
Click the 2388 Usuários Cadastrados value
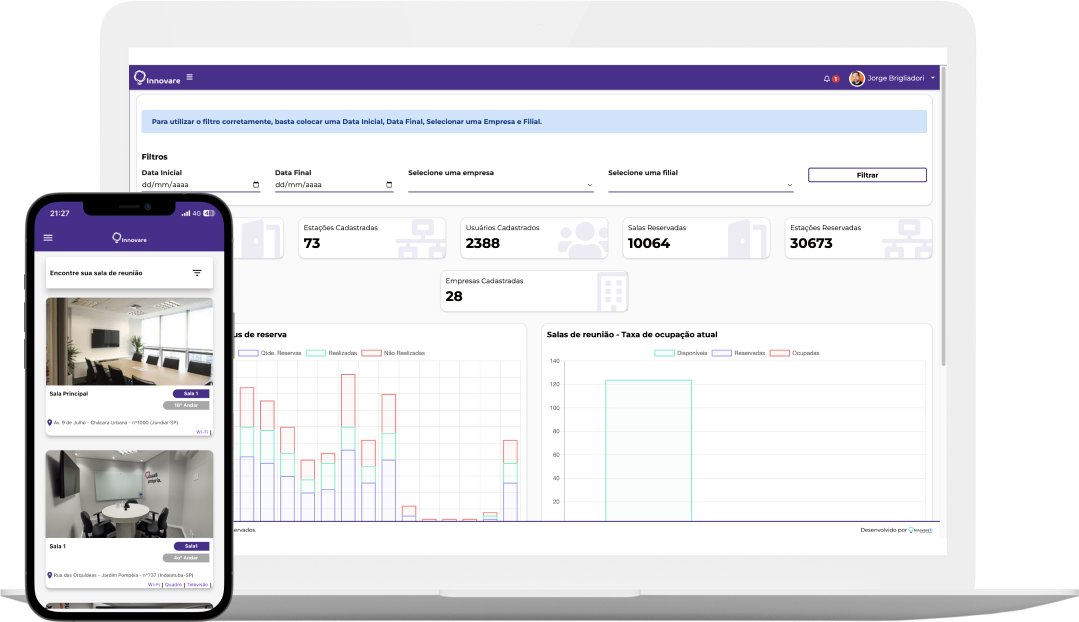click(482, 244)
